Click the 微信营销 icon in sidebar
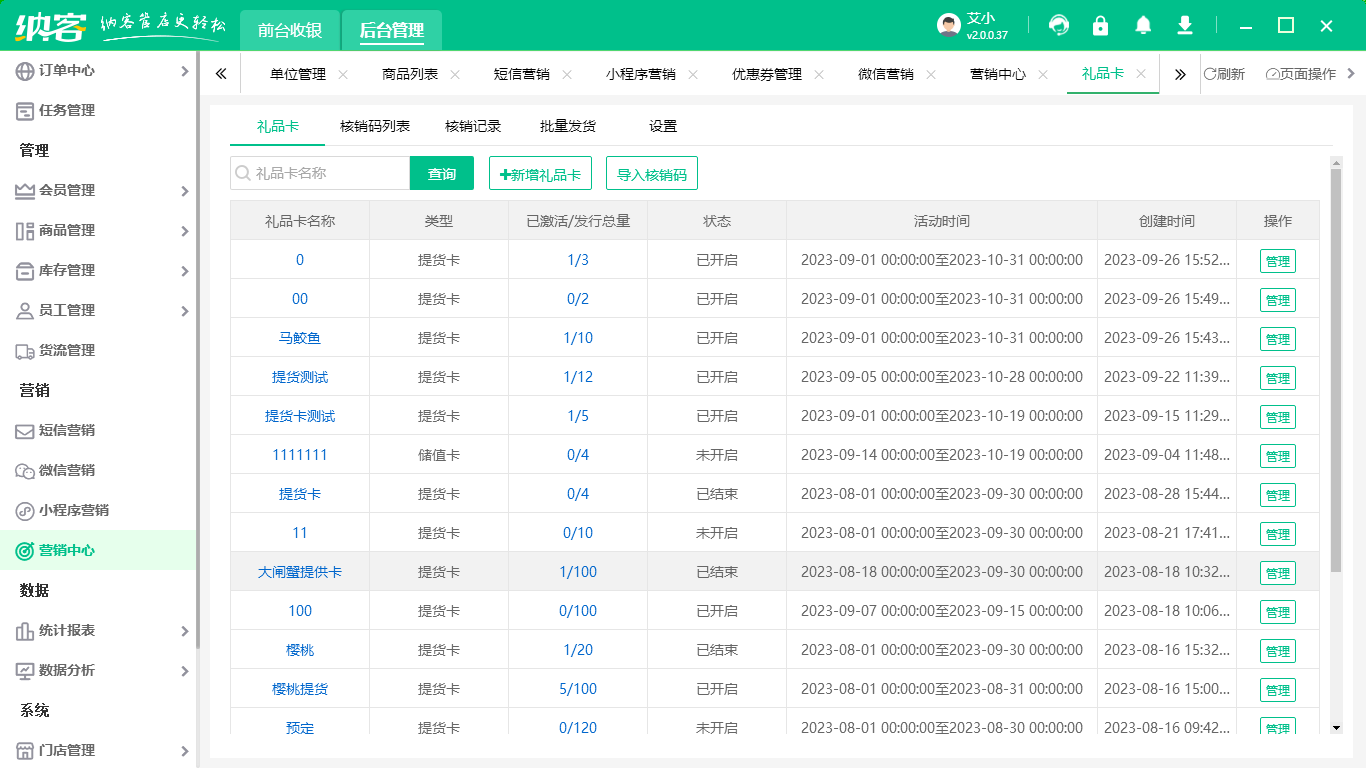1366x768 pixels. 25,471
